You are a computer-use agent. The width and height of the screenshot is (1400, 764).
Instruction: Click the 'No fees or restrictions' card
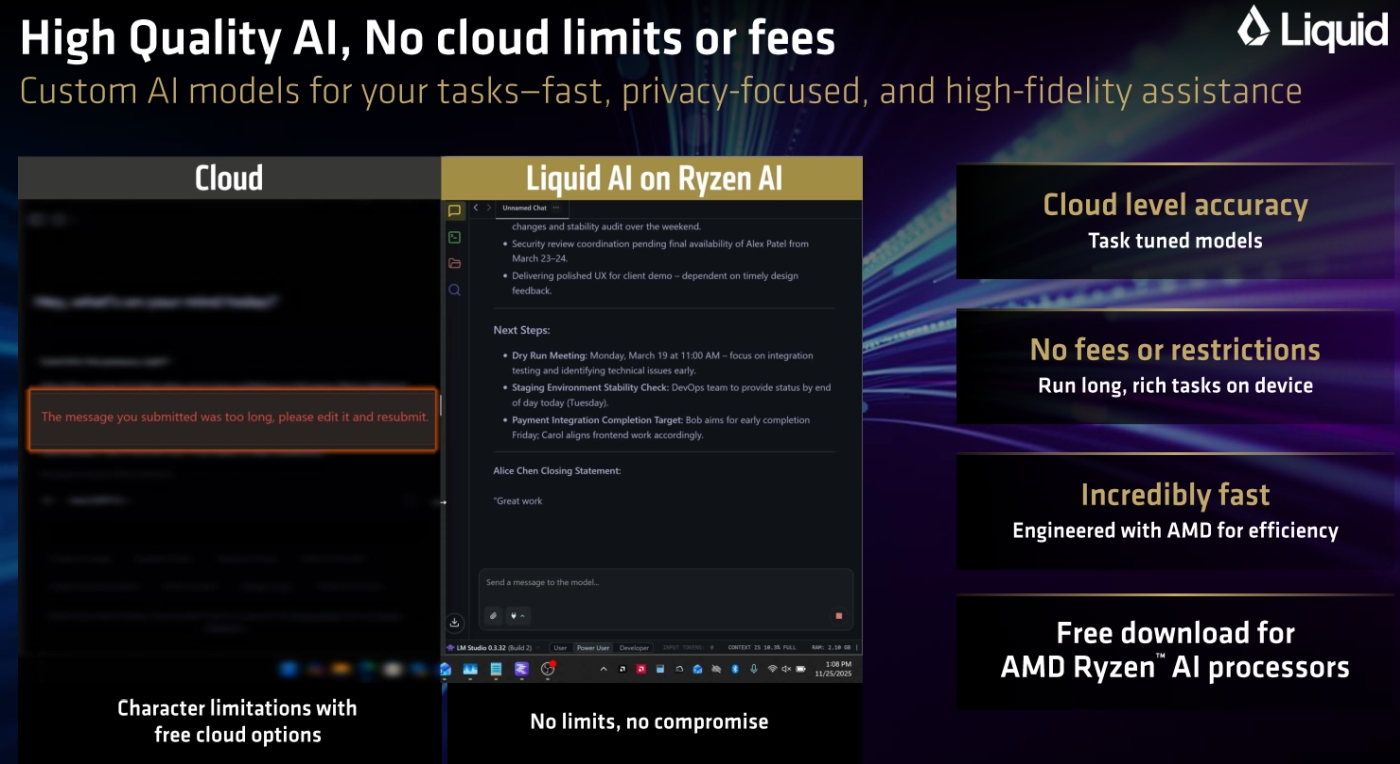click(x=1175, y=366)
